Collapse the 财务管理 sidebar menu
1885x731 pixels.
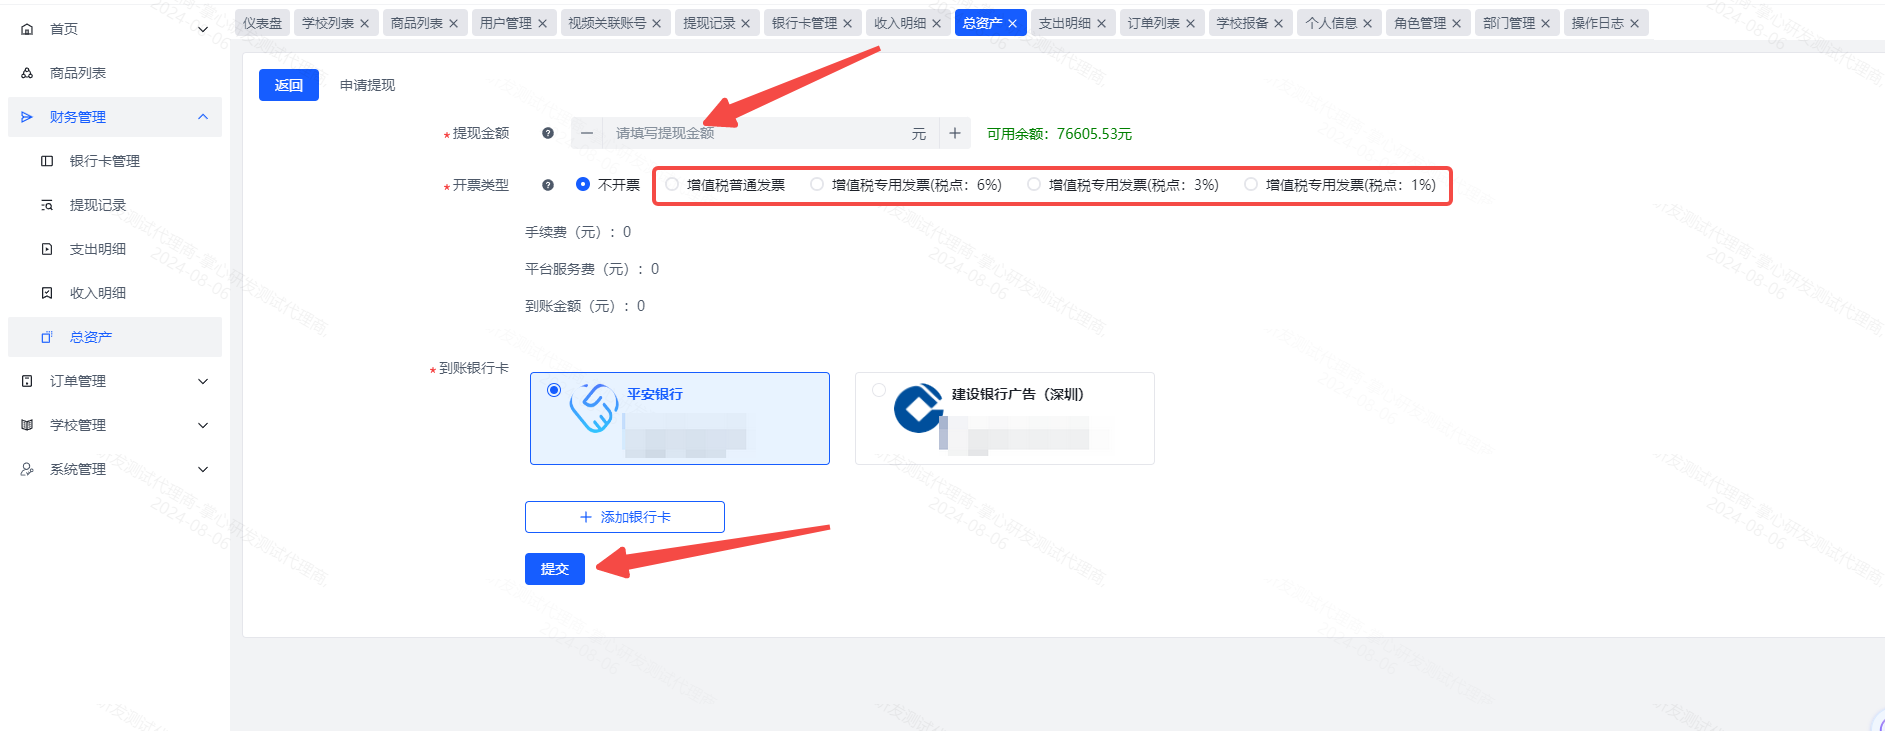203,117
